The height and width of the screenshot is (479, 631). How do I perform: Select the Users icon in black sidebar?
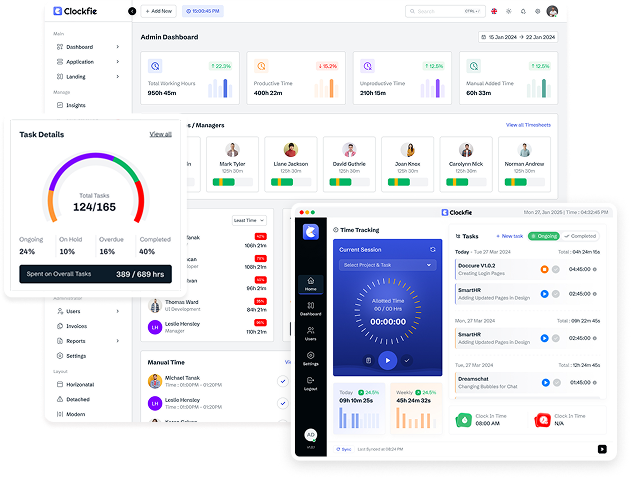click(310, 333)
